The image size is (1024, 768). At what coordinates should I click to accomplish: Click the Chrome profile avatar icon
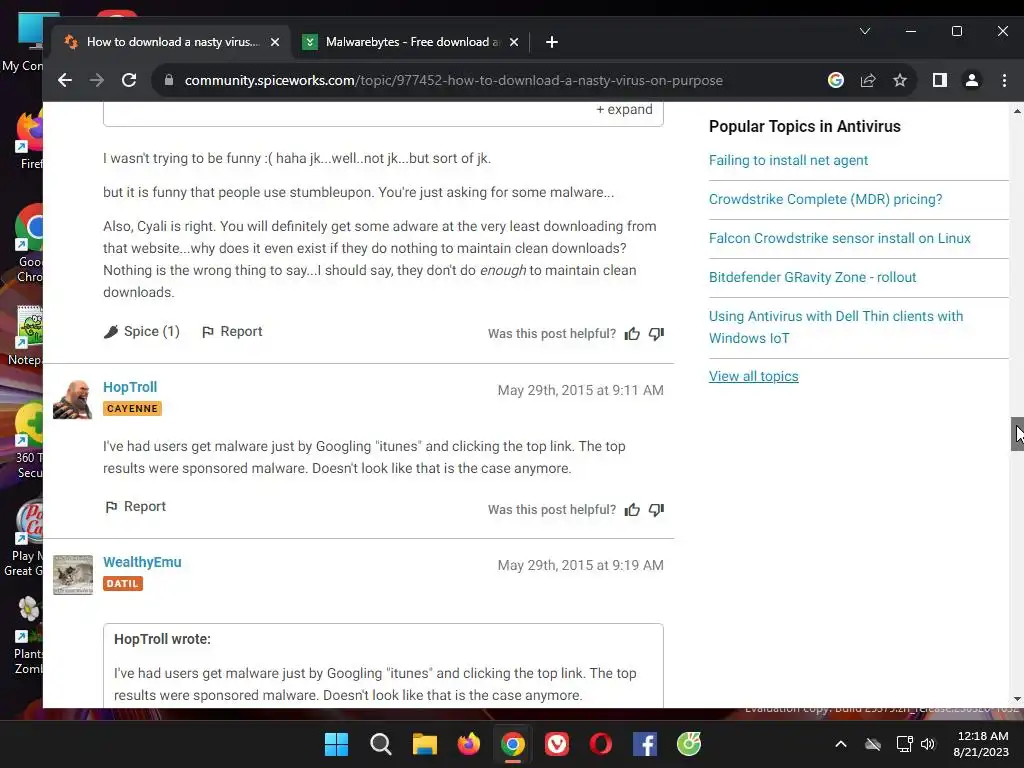(x=972, y=80)
